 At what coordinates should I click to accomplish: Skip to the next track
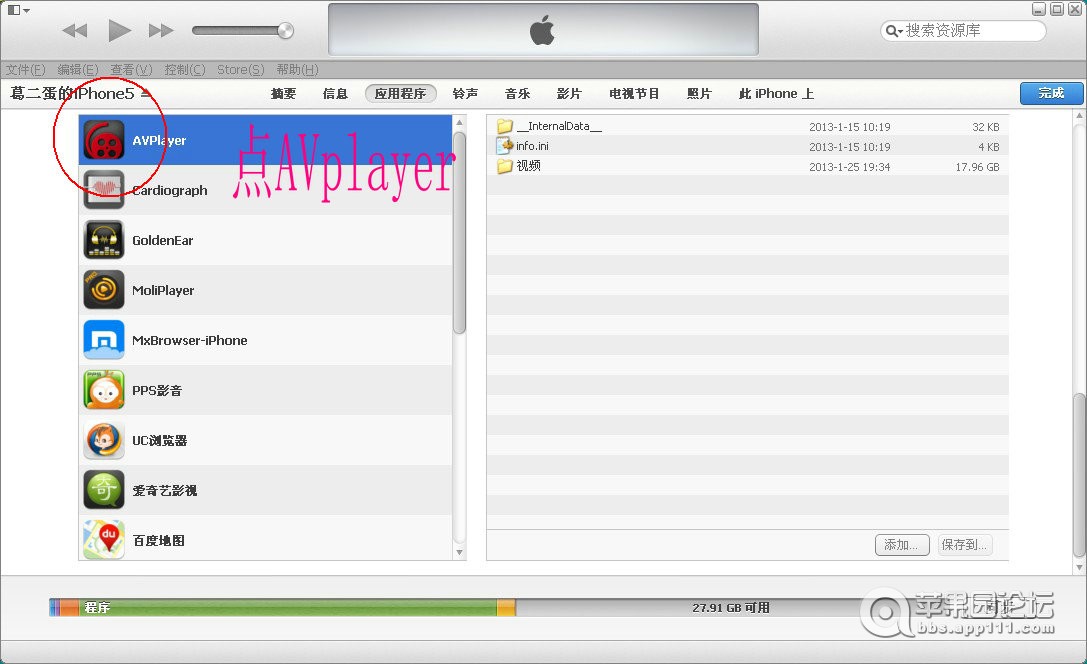point(161,31)
